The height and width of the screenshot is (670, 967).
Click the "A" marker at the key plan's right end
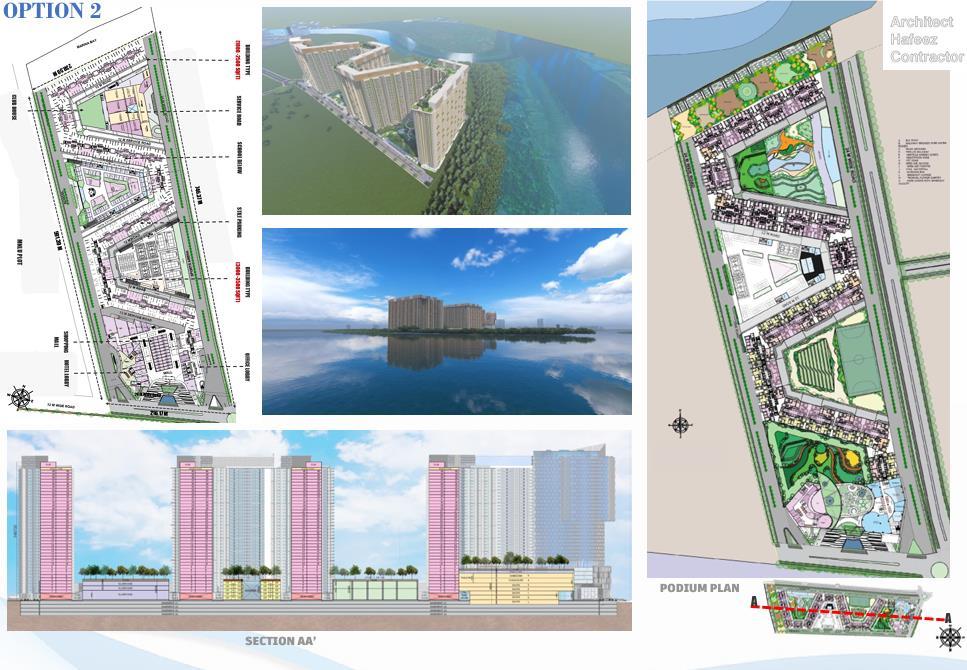(x=947, y=618)
